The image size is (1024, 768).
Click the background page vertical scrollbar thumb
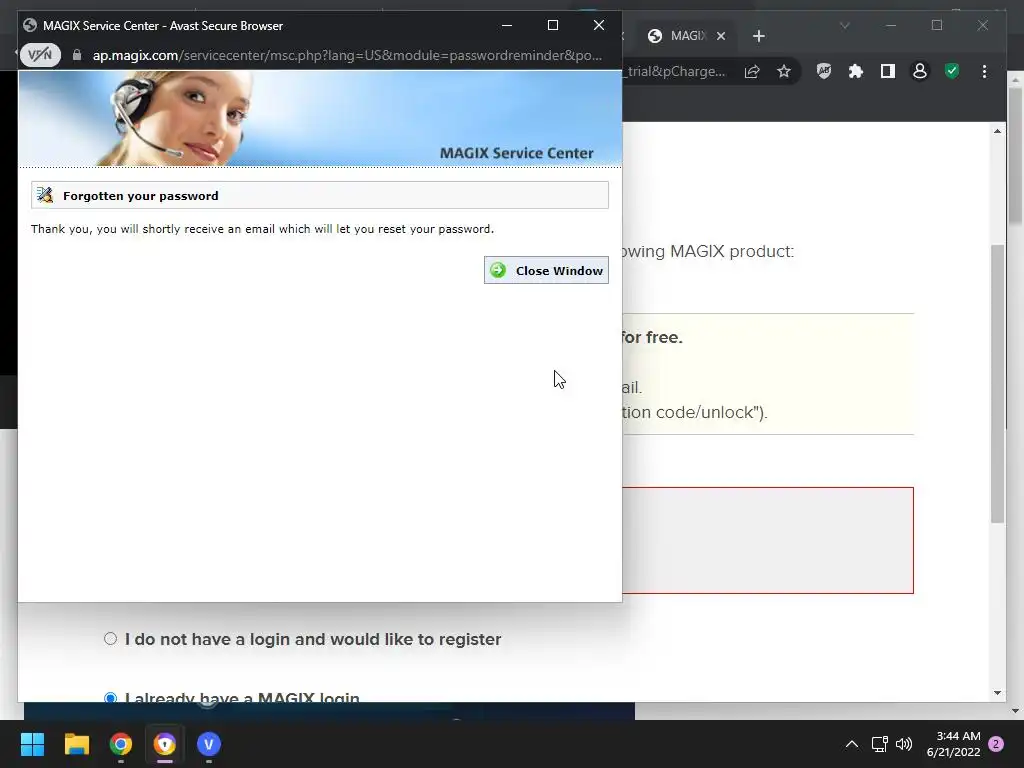[x=997, y=383]
